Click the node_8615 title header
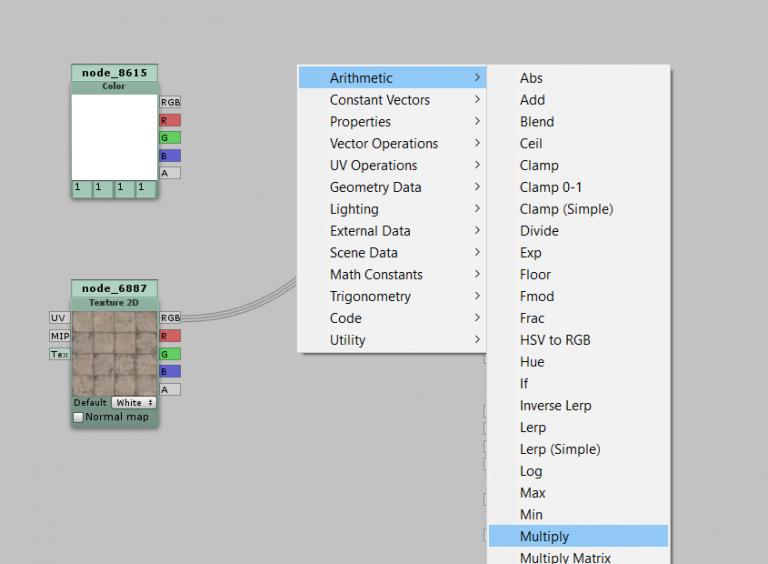 click(114, 73)
